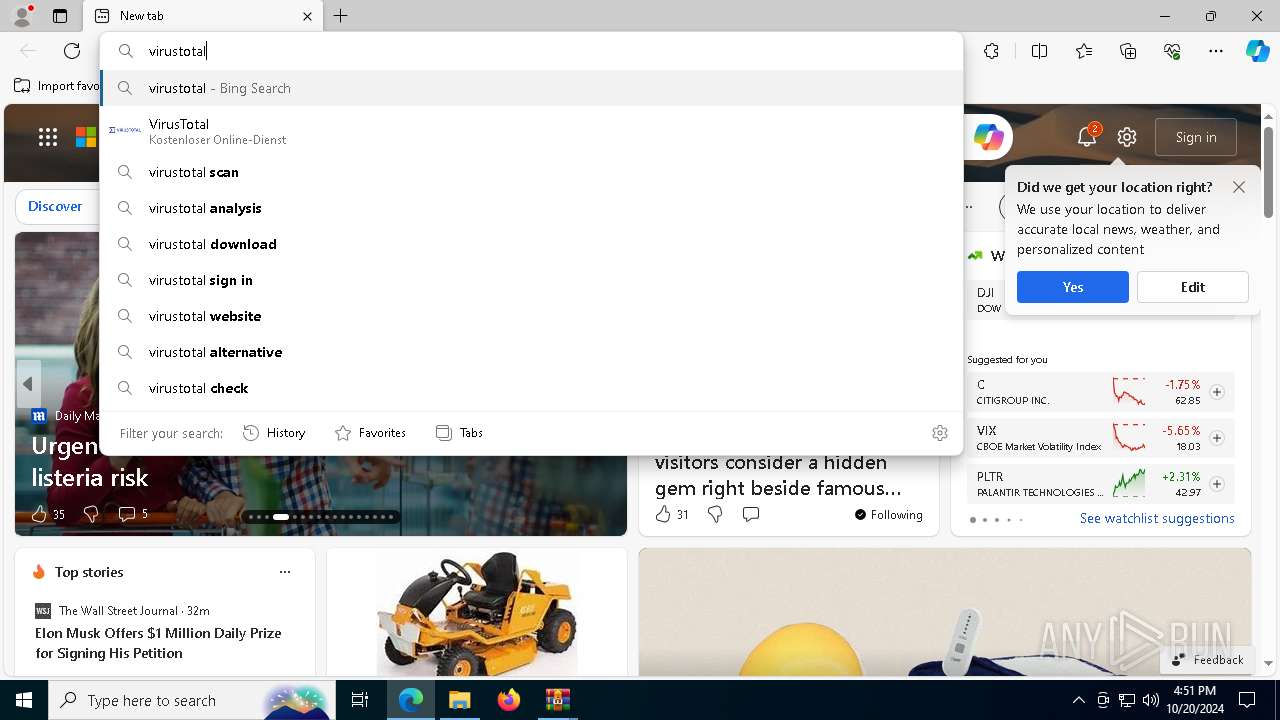Toggle Split screen view icon
The image size is (1280, 720).
coord(1039,51)
